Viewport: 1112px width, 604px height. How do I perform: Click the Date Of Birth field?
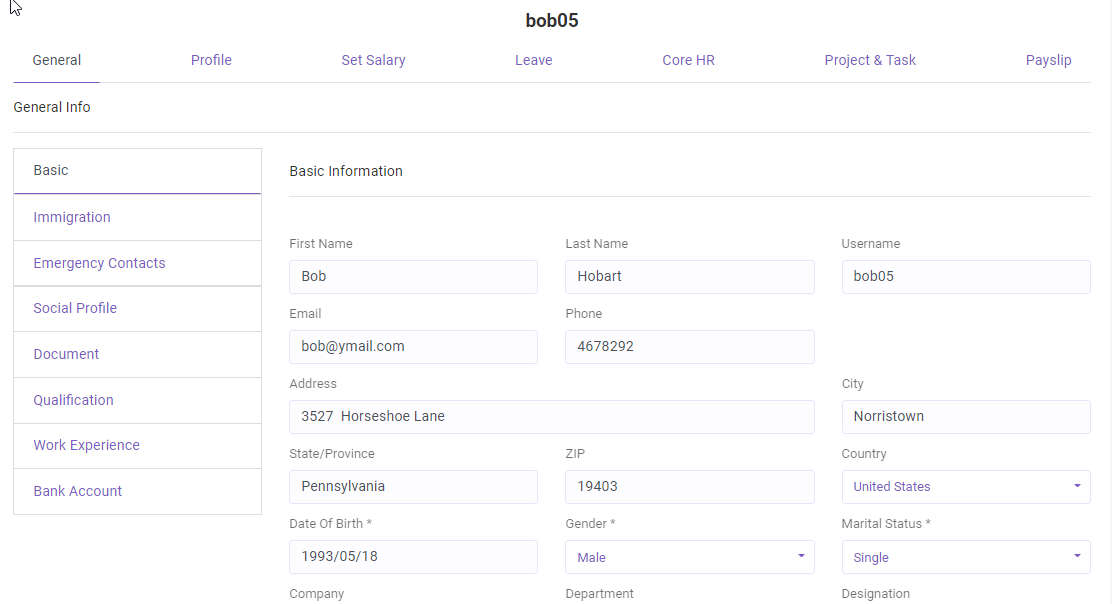point(413,557)
